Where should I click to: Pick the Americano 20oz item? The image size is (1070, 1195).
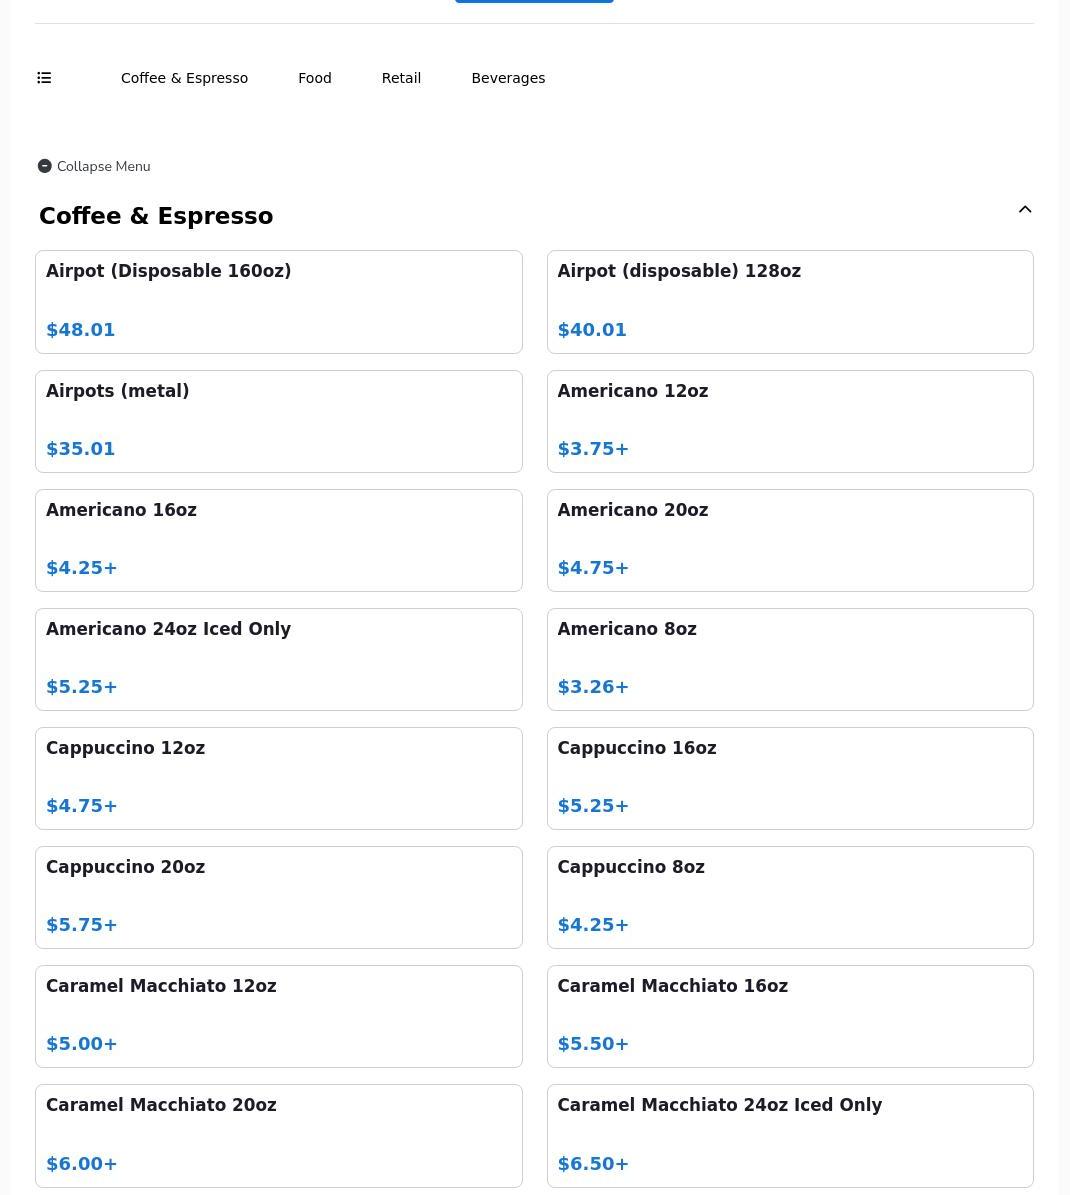(x=790, y=540)
